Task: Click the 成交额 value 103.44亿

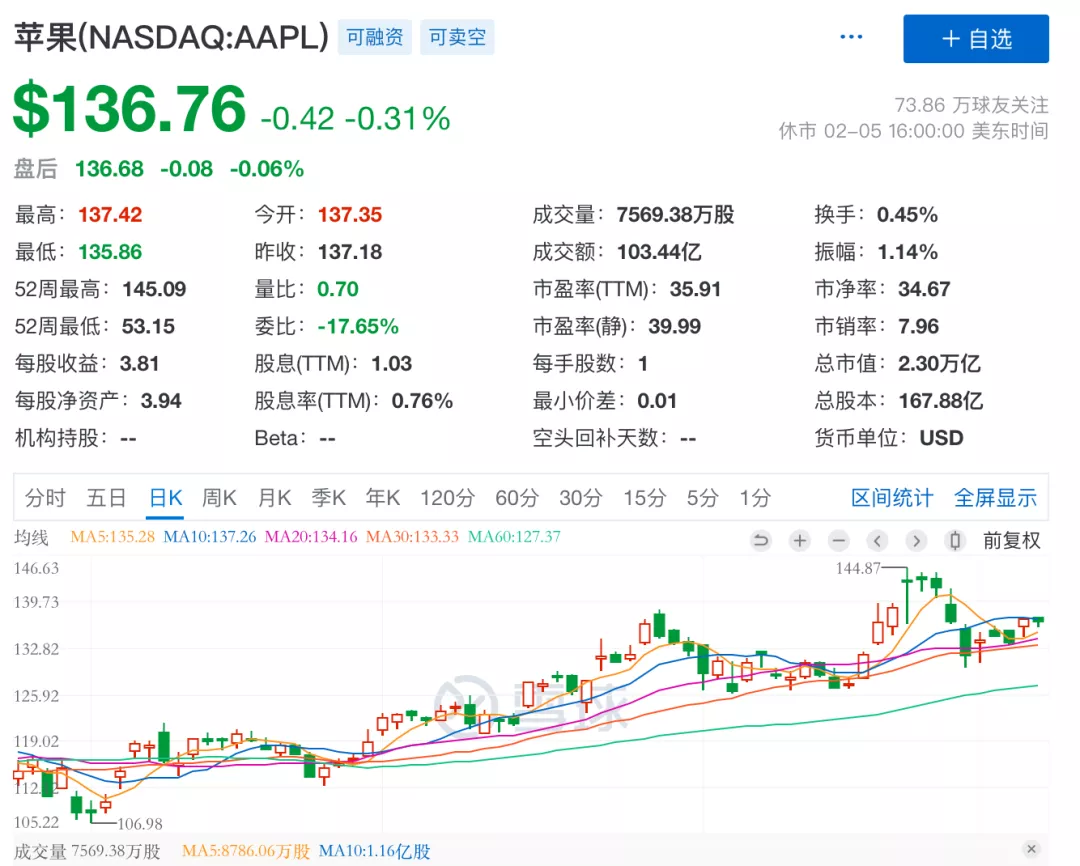Action: [659, 252]
